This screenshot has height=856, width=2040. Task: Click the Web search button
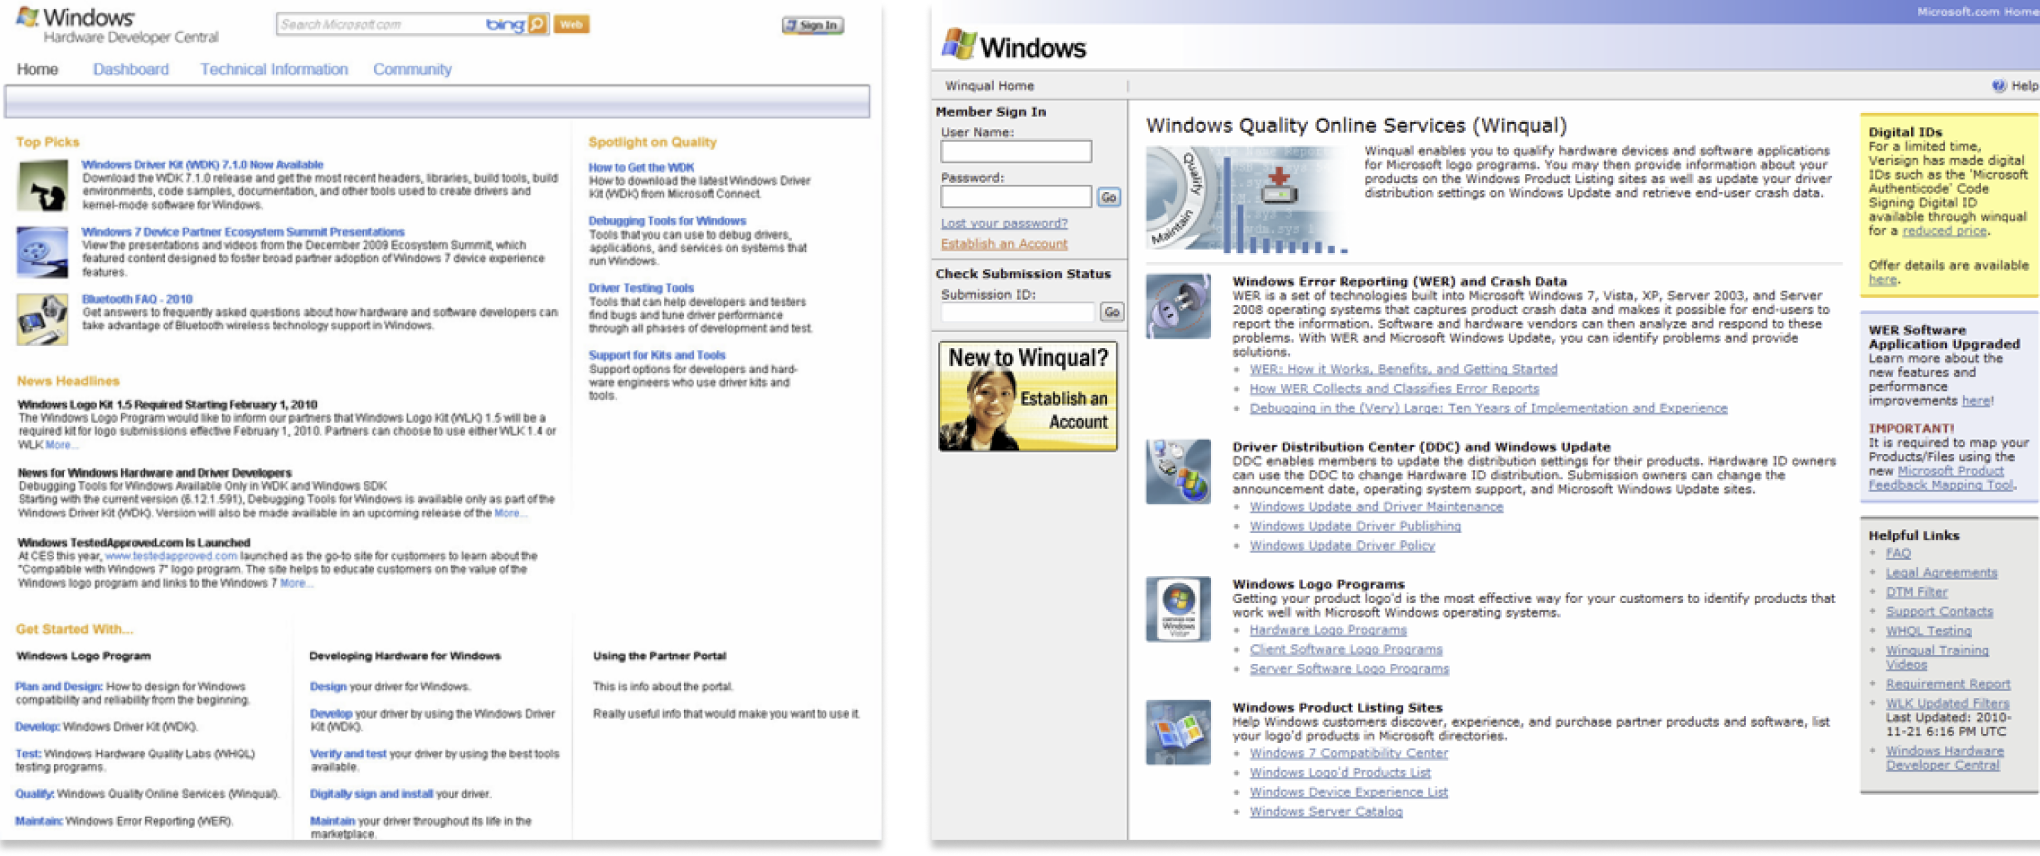click(571, 24)
